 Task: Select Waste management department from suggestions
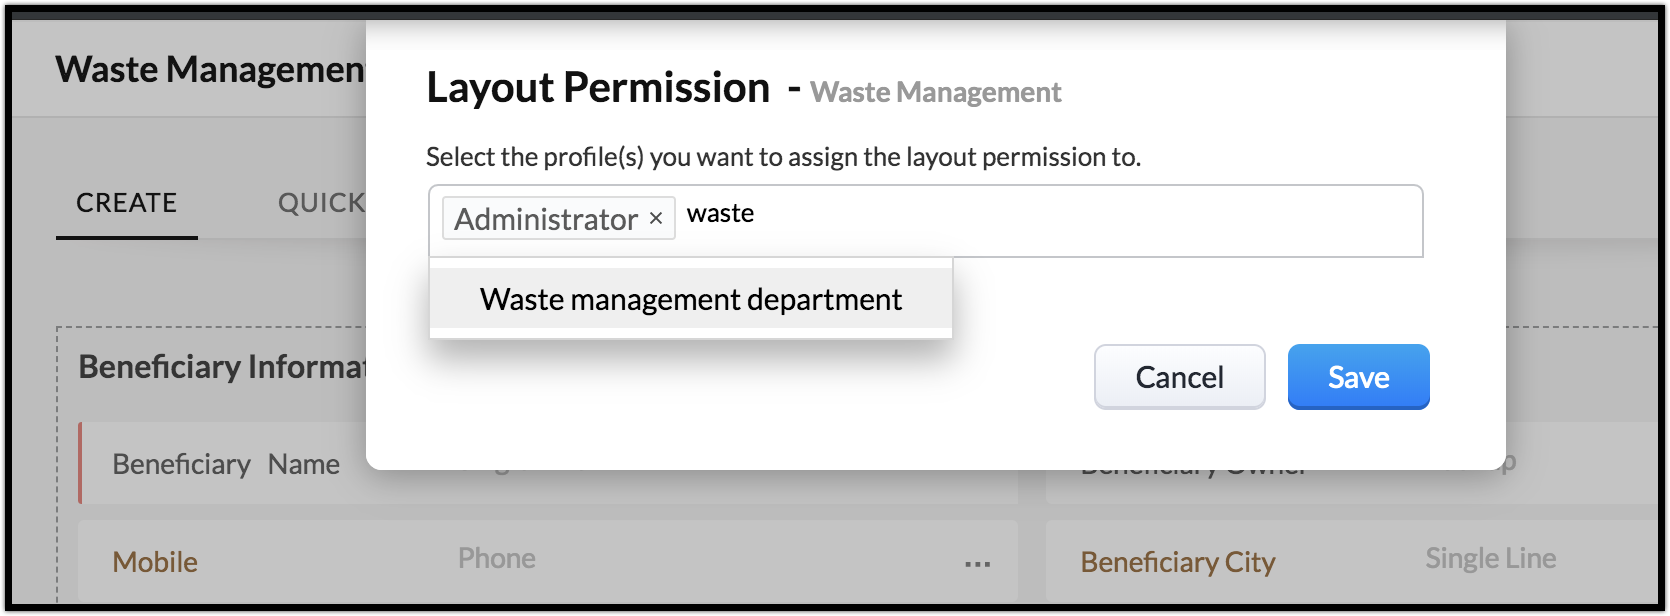pyautogui.click(x=691, y=299)
